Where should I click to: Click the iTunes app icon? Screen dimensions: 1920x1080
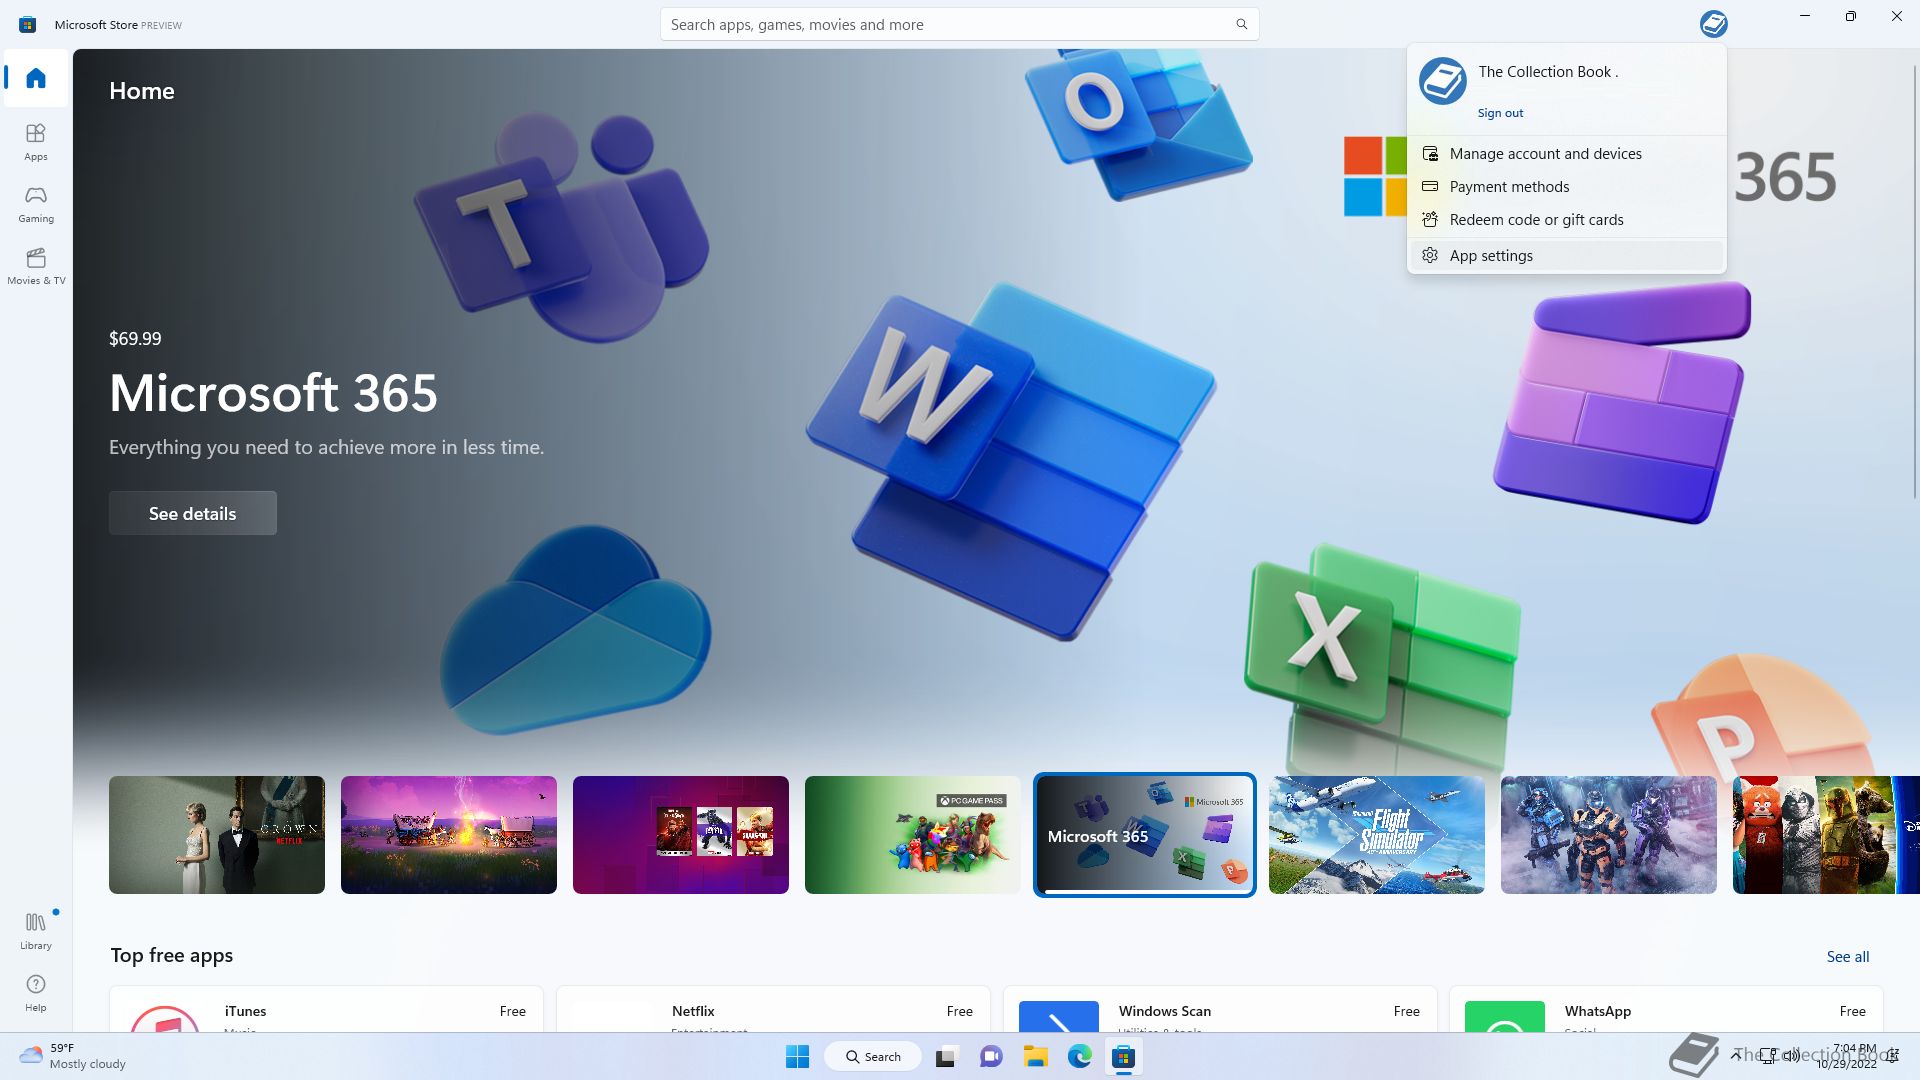point(165,1018)
